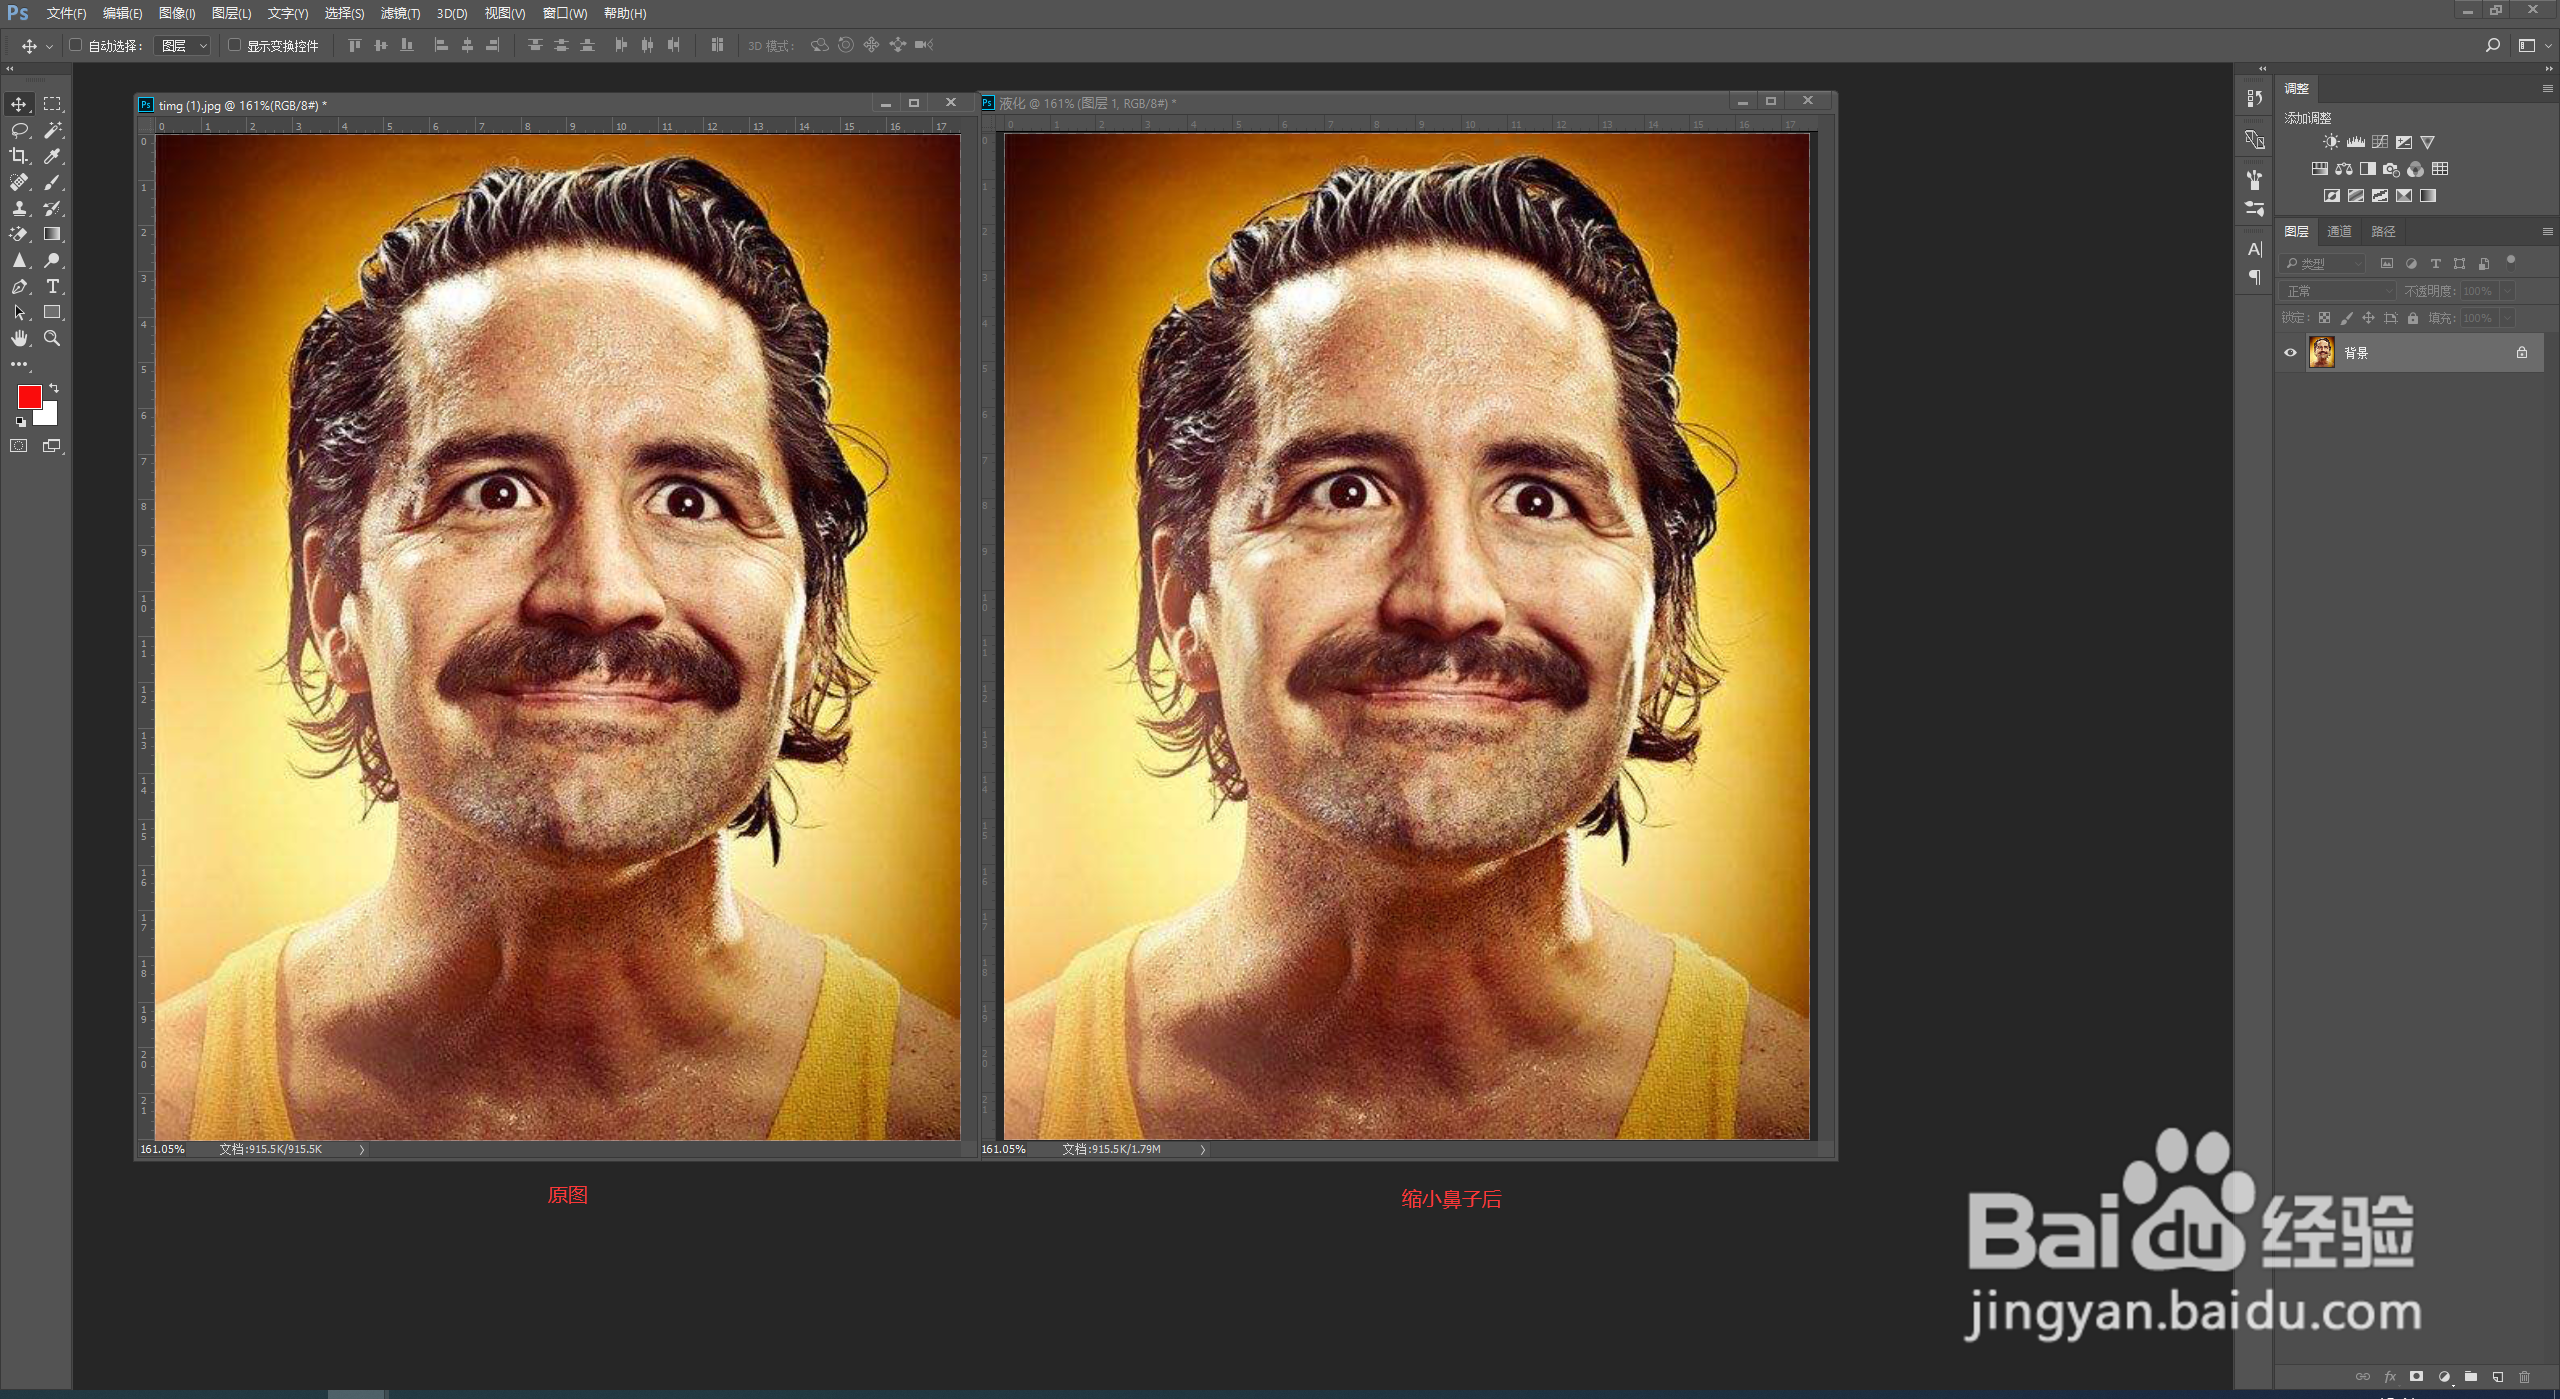Enable the 自动选择 checkbox
This screenshot has width=2560, height=1399.
point(75,45)
